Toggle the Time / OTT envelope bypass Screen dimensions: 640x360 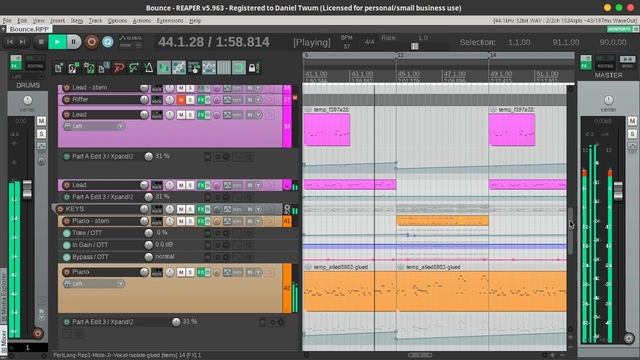point(67,233)
